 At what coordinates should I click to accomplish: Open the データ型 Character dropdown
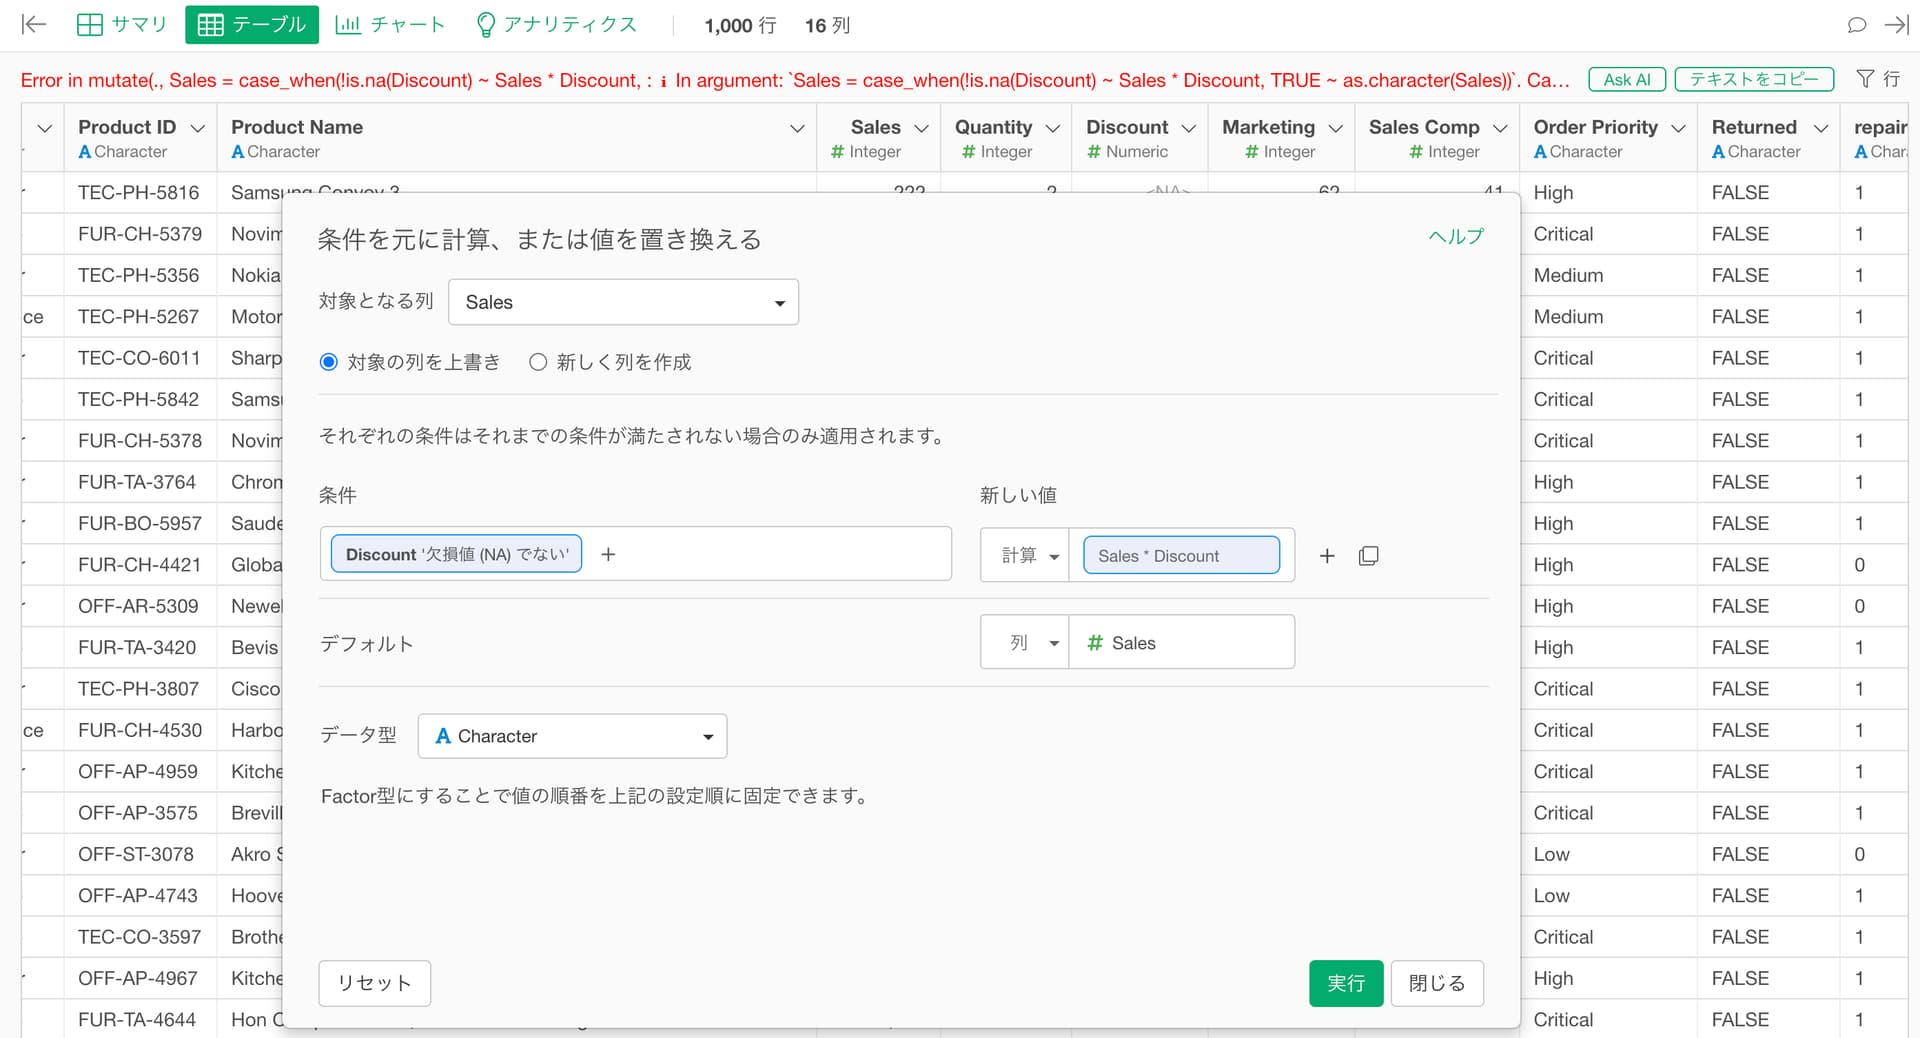tap(572, 736)
